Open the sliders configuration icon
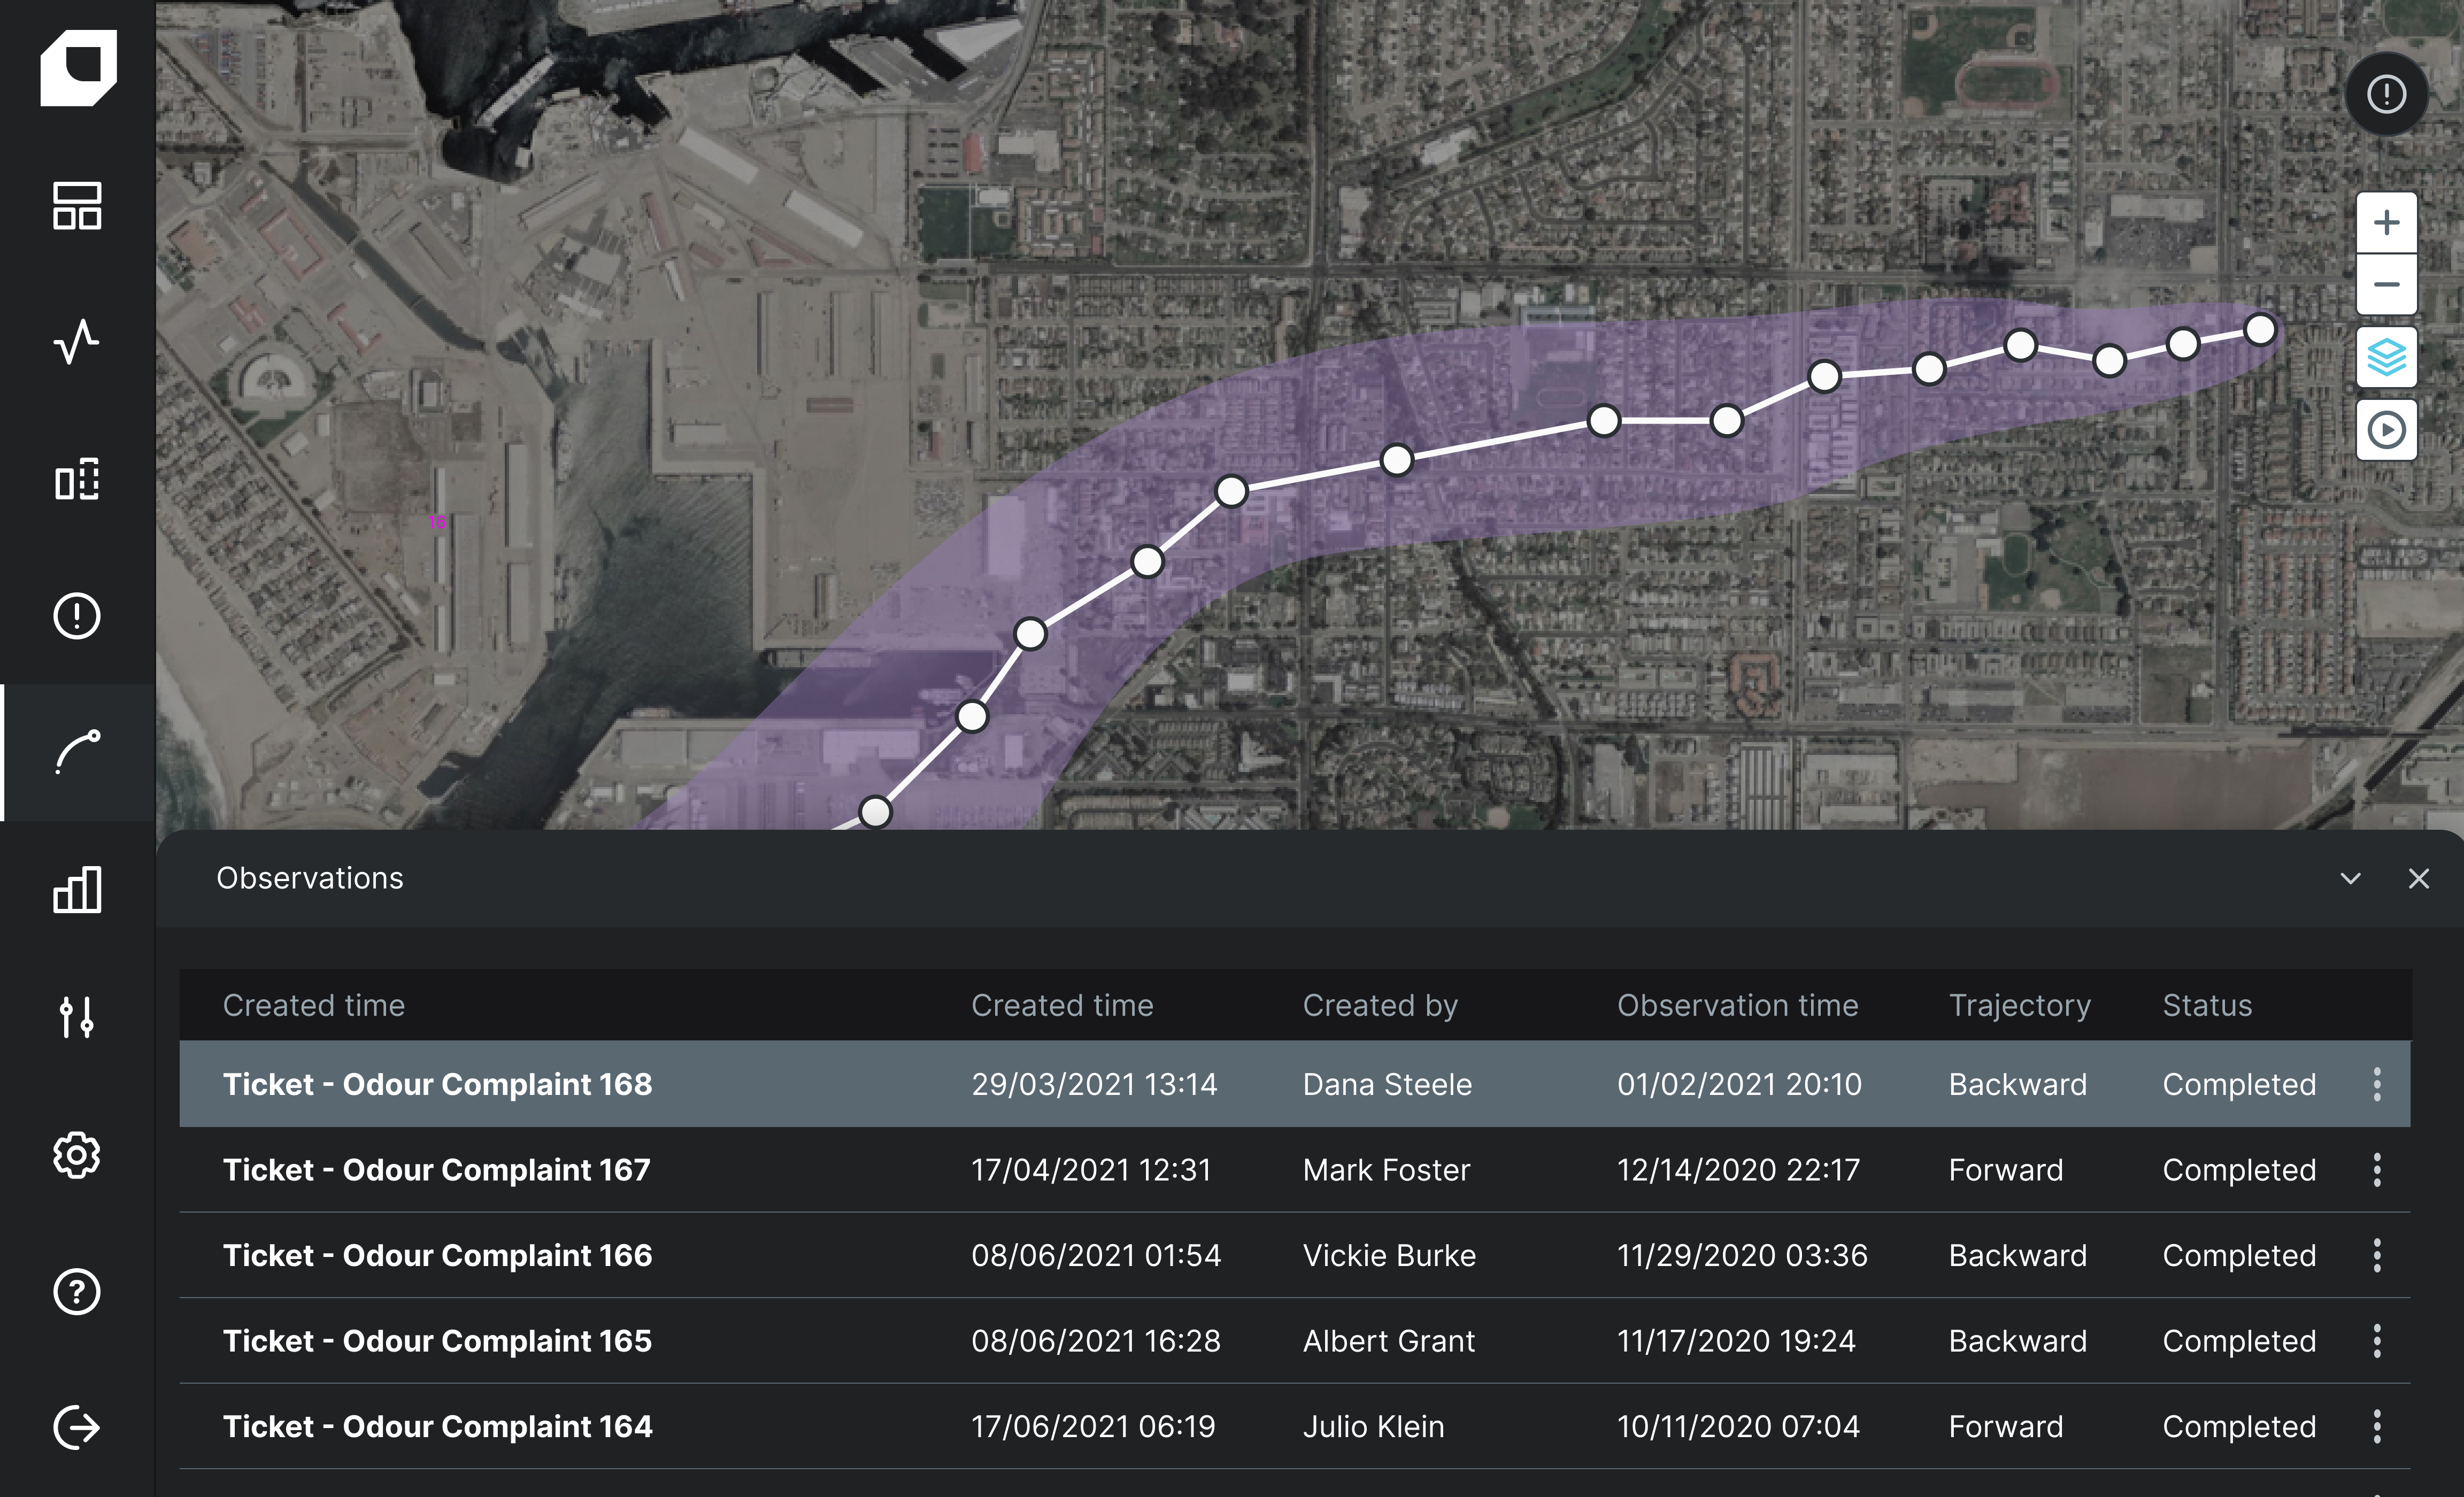Viewport: 2464px width, 1497px height. coord(77,1017)
